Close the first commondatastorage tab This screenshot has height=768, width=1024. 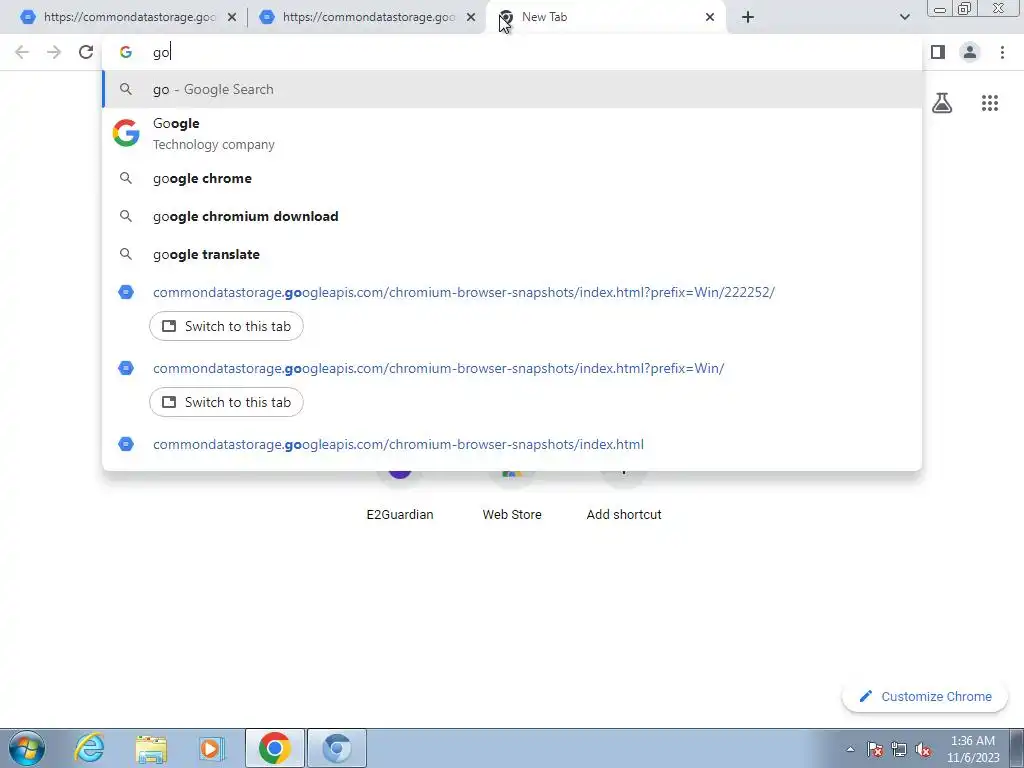[x=232, y=17]
